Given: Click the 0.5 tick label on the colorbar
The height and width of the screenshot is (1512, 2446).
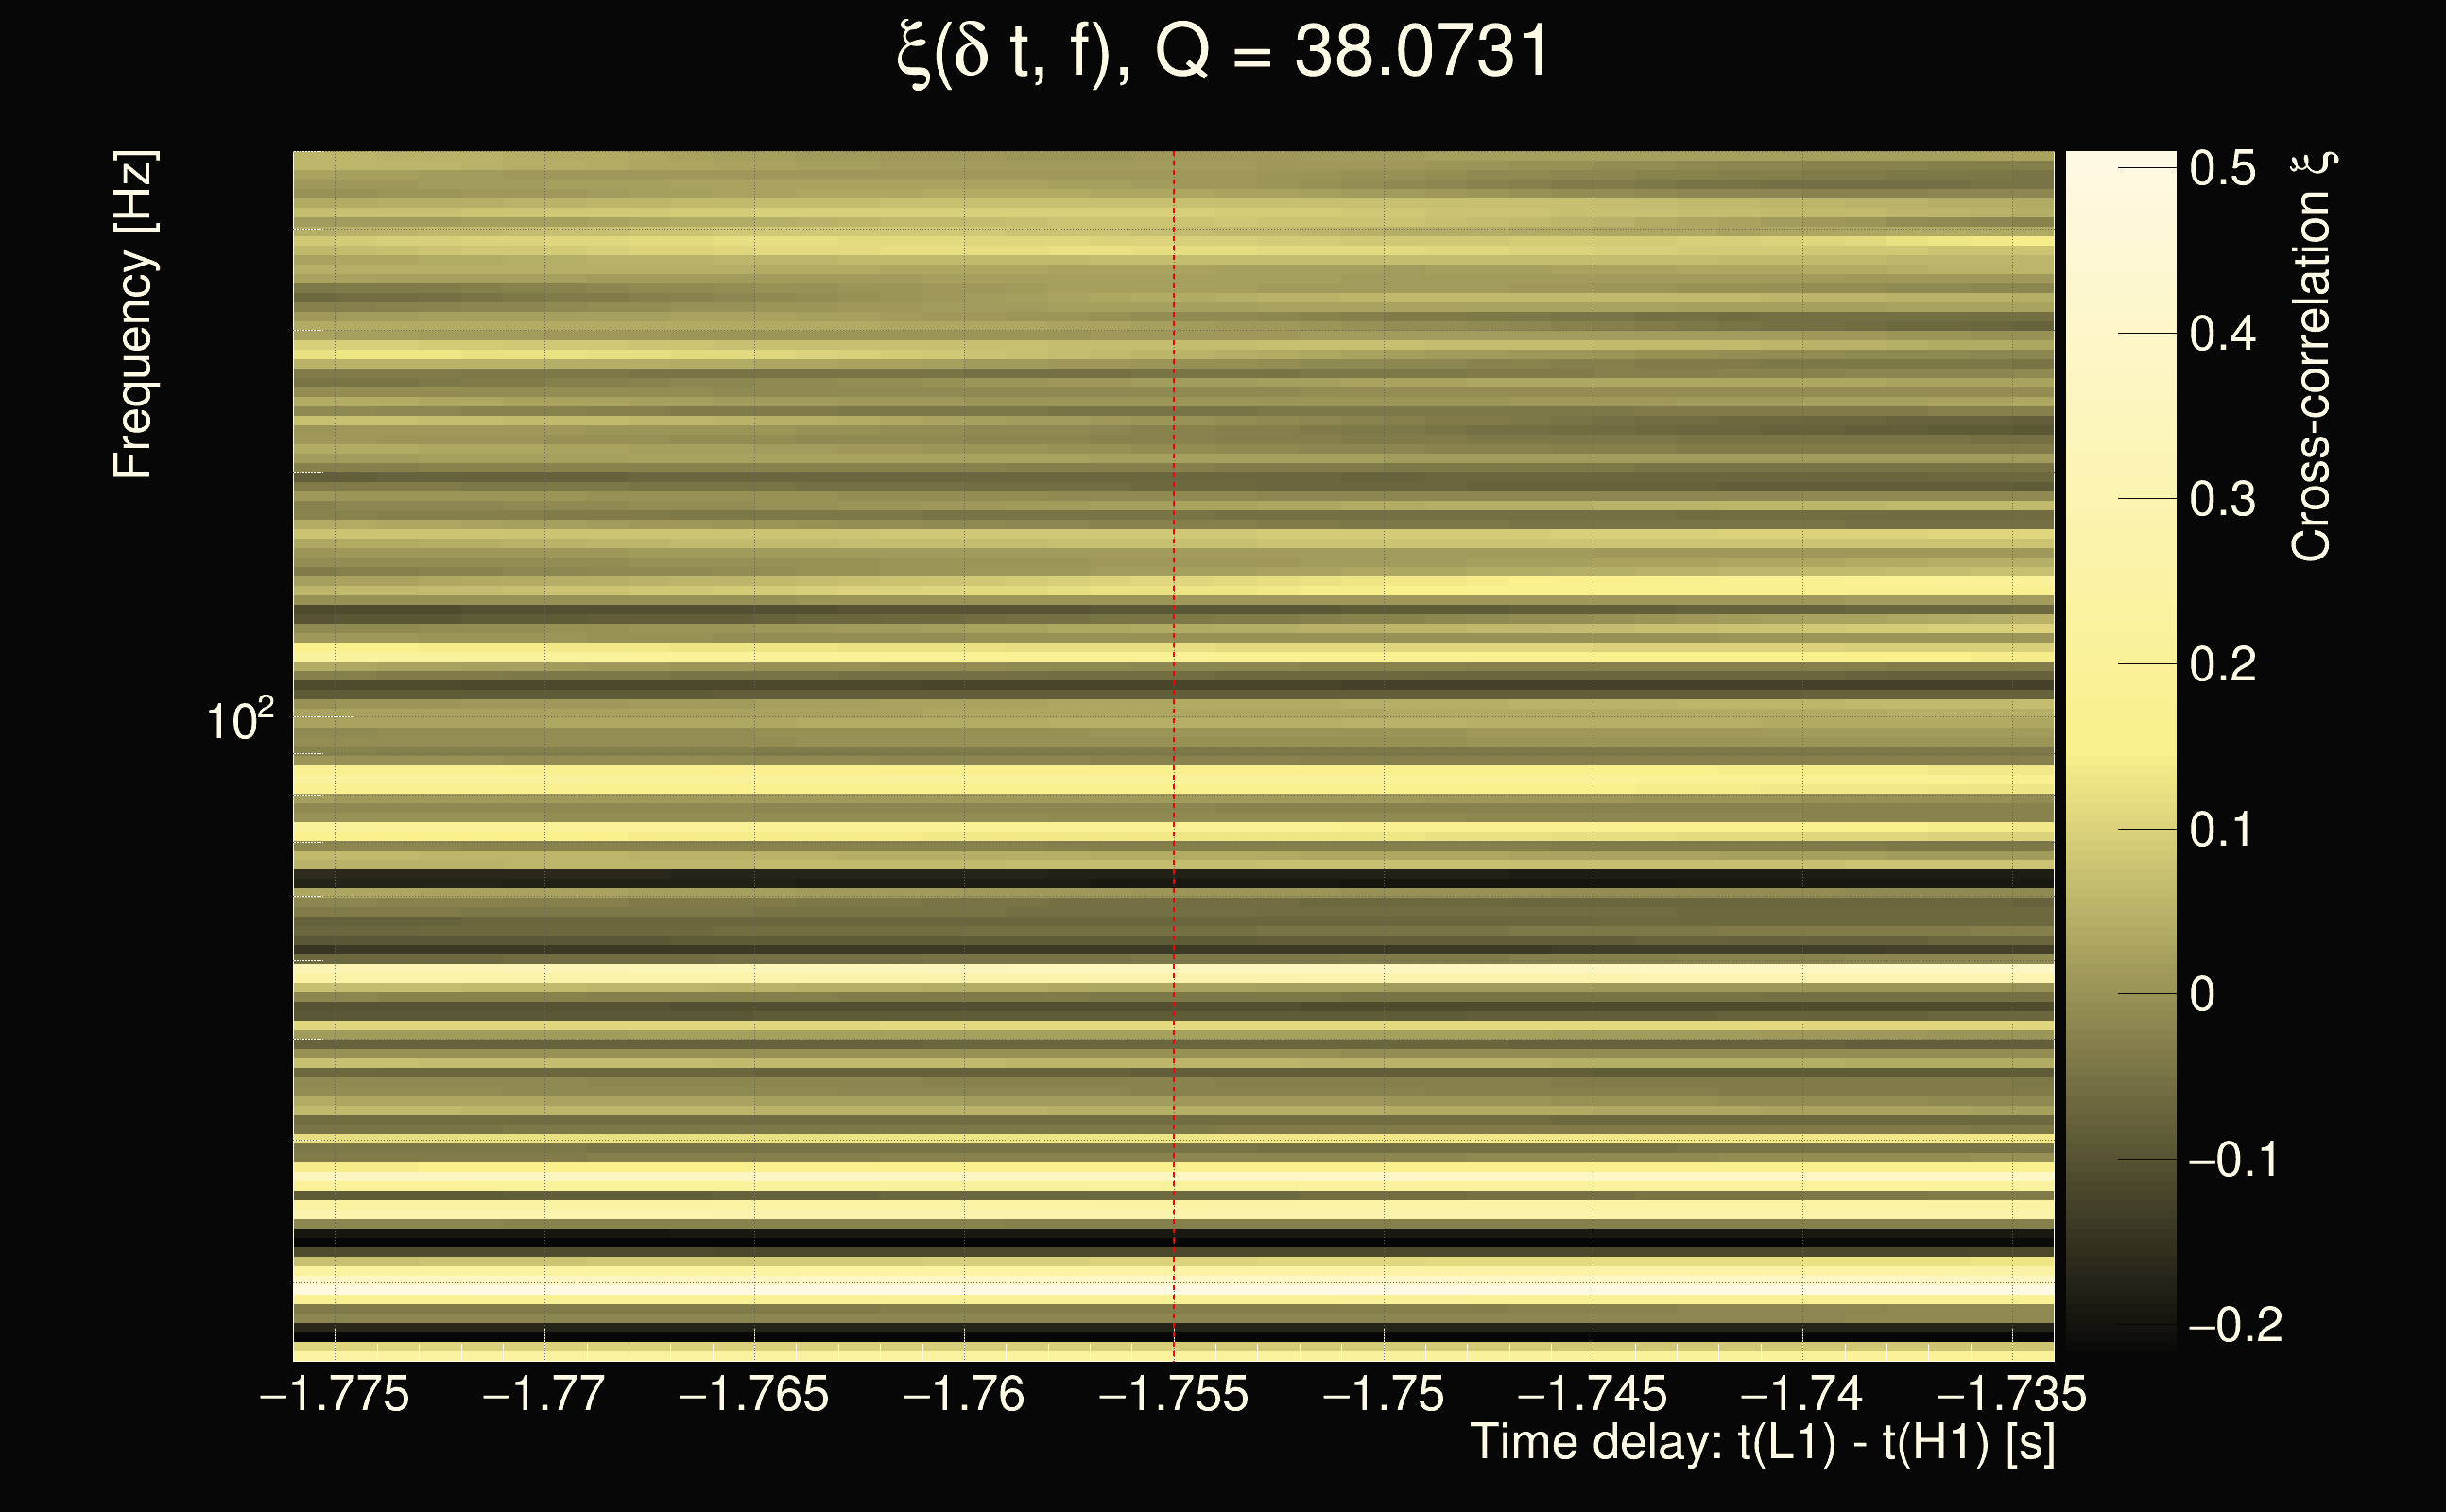Looking at the screenshot, I should (x=2222, y=168).
